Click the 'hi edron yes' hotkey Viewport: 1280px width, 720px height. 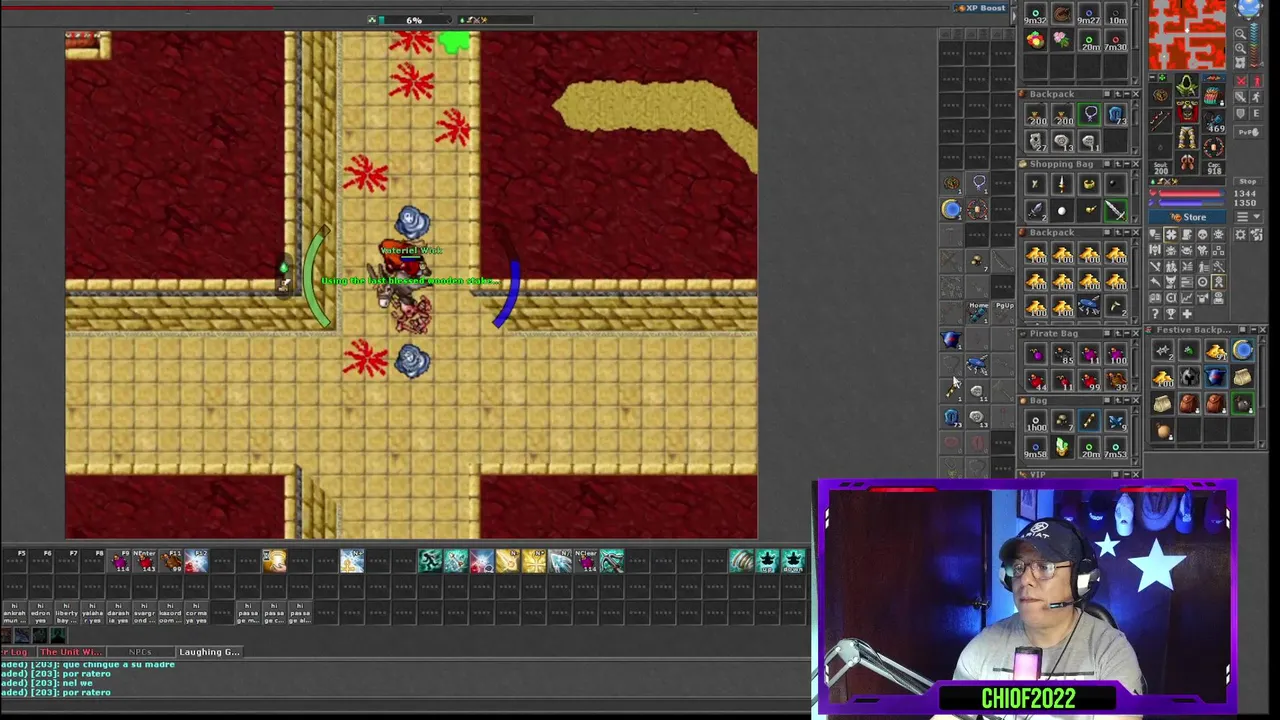(40, 613)
